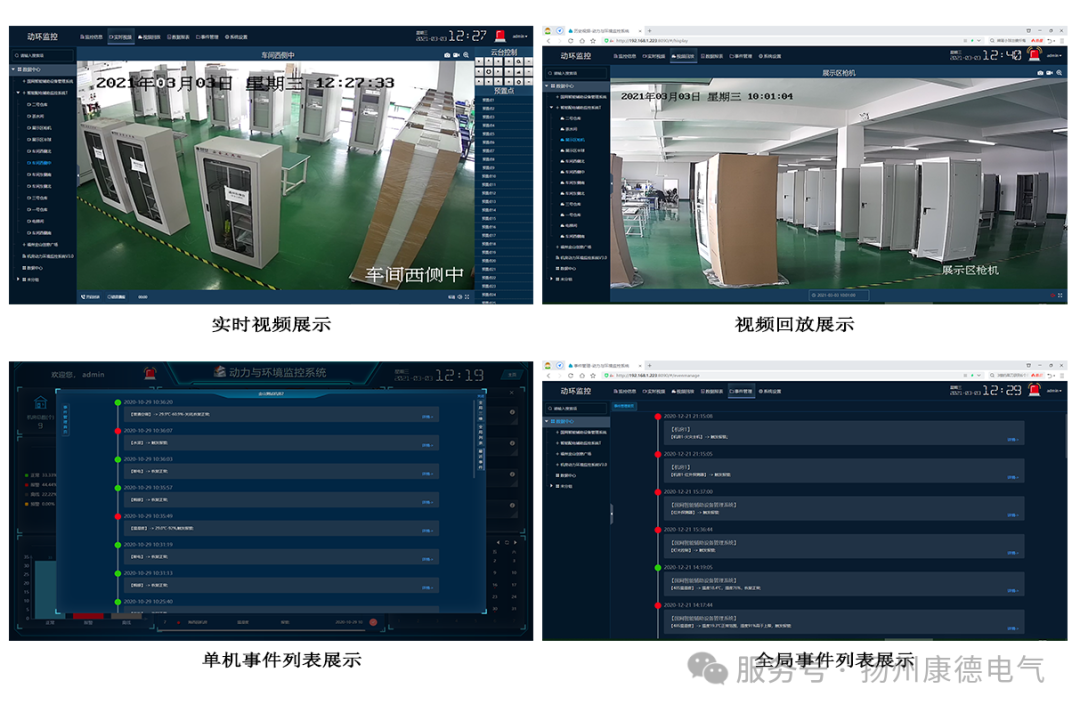1080x713 pixels.
Task: Click the house icon behind the single-device popup
Action: coord(41,402)
